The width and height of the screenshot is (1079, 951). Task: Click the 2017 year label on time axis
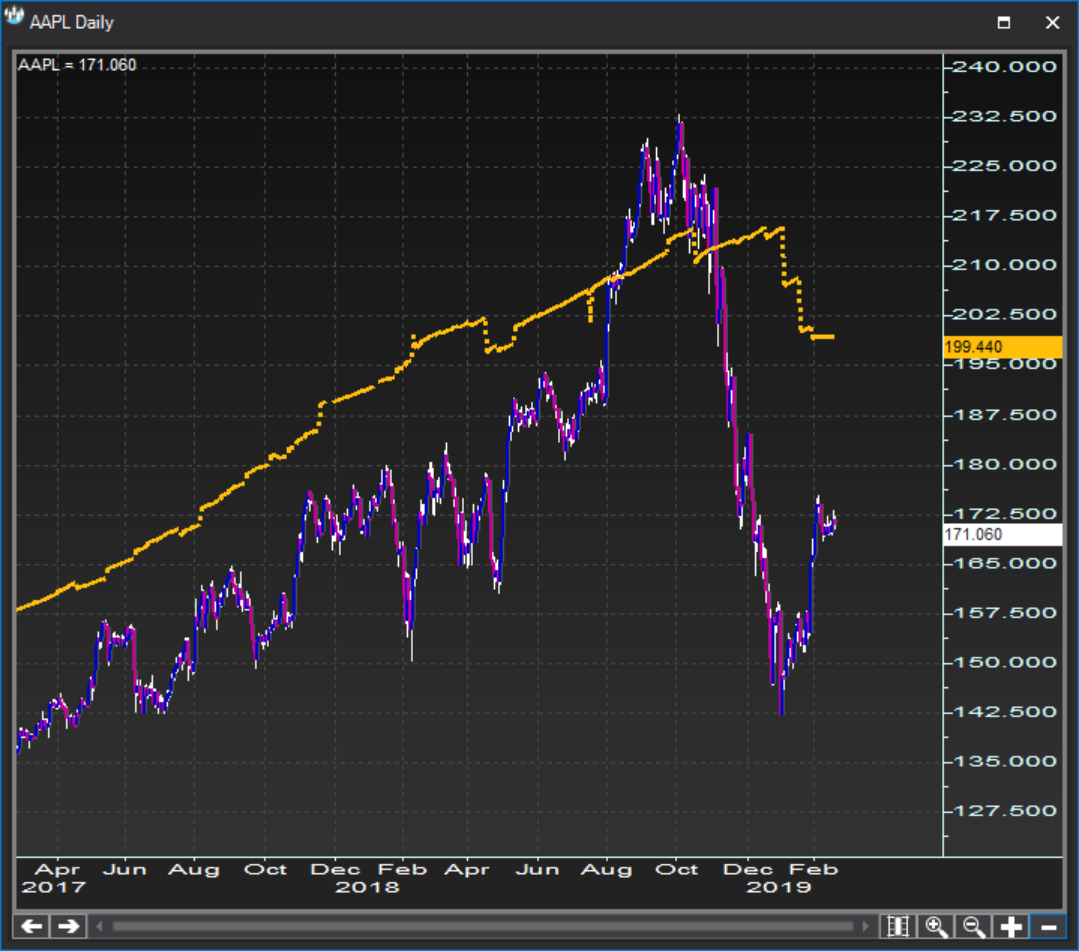coord(54,887)
